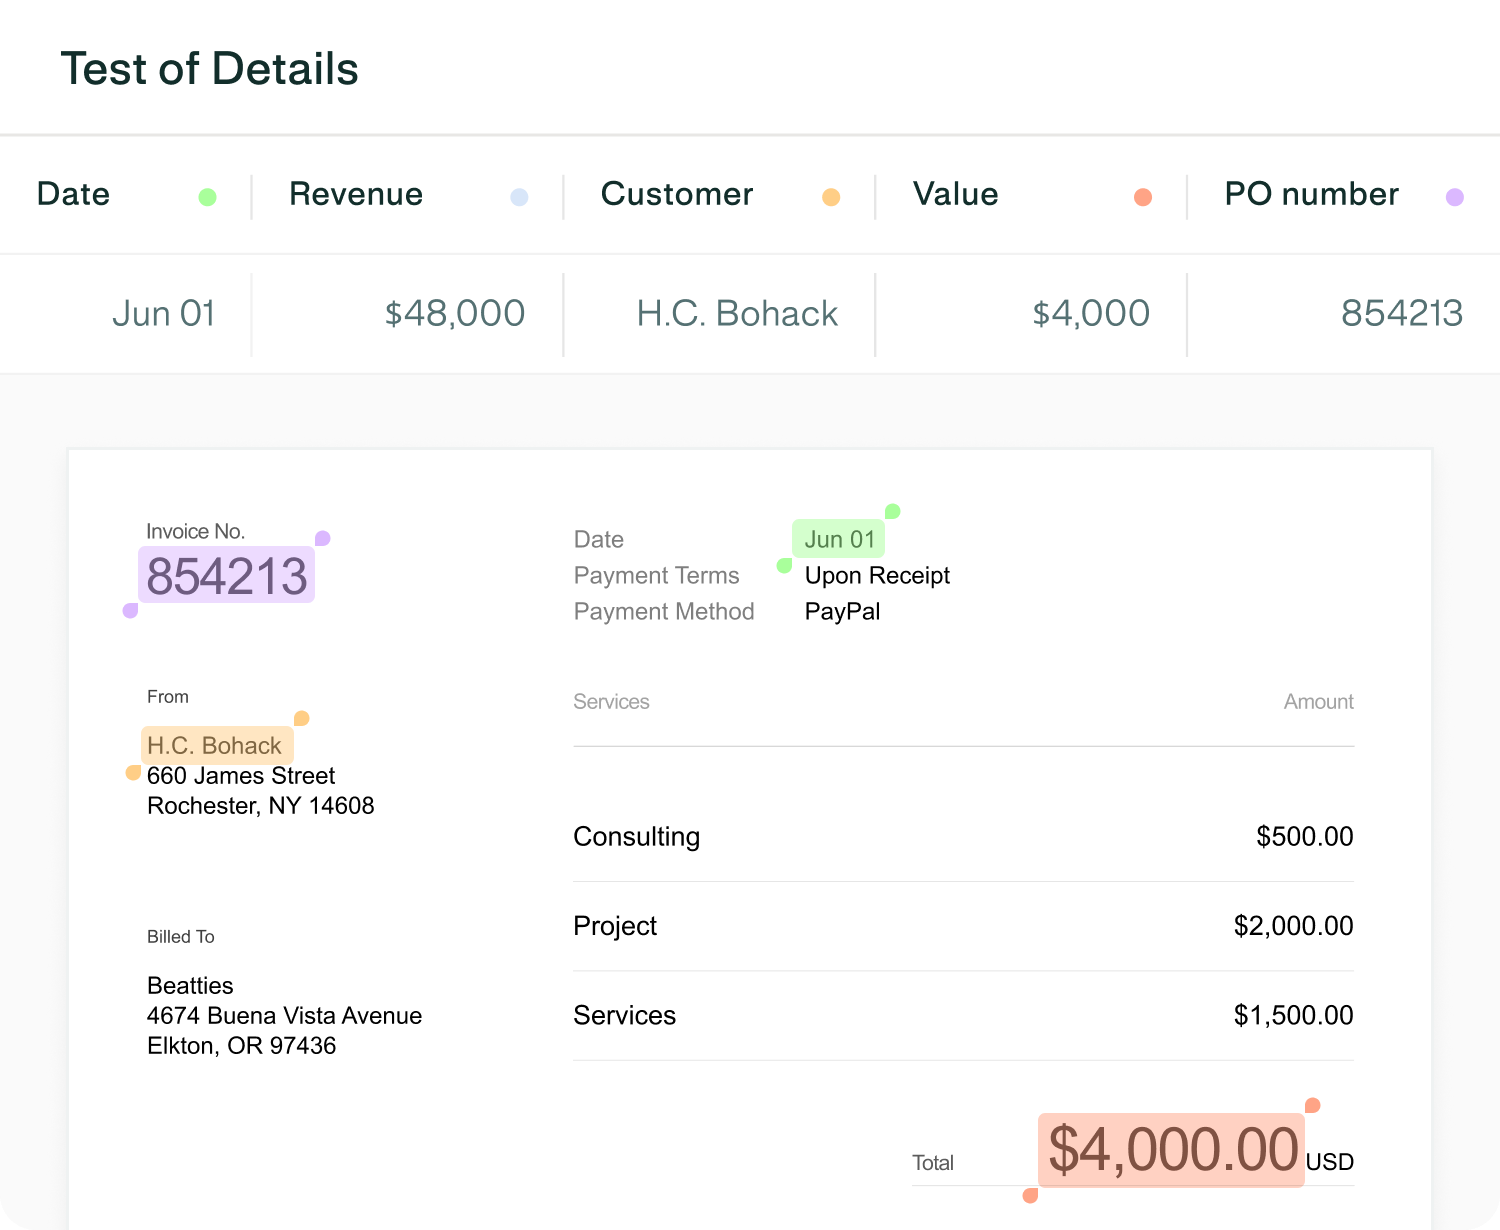Click the PayPal payment value
Screen dimensions: 1500x1230
coord(843,611)
